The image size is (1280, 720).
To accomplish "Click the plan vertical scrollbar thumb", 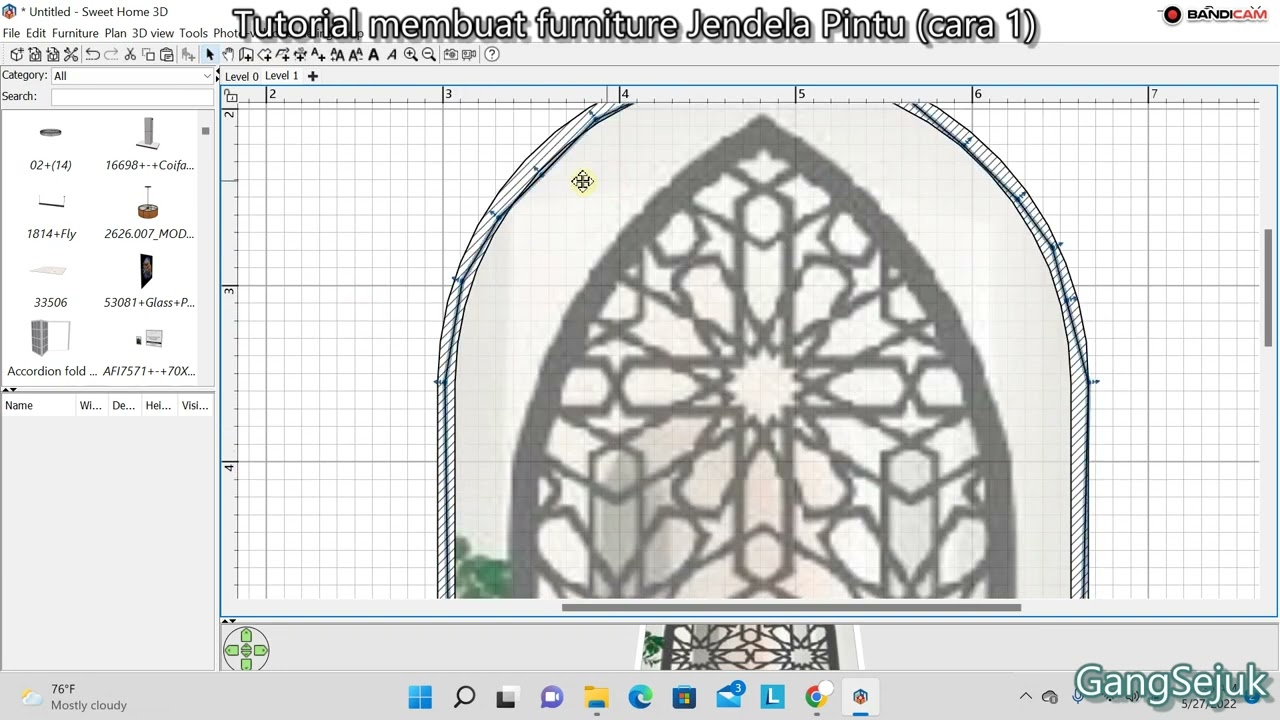I will coord(1269,288).
